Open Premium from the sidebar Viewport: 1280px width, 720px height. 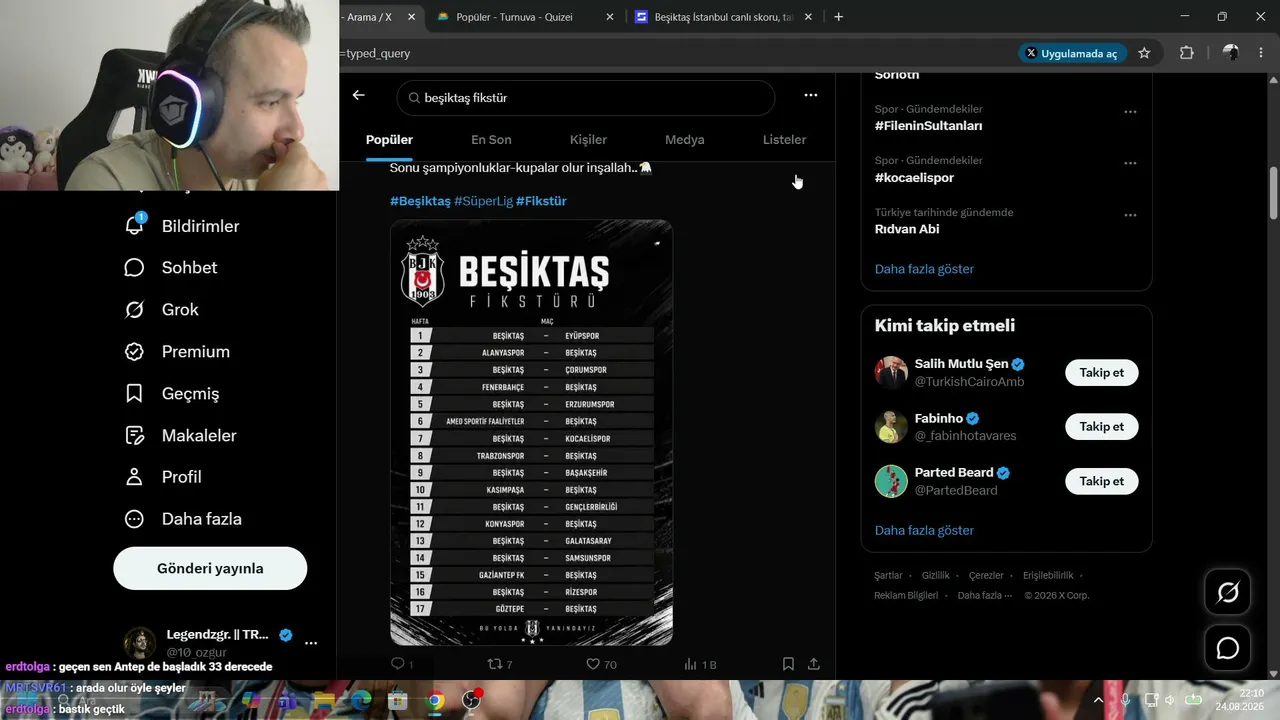[177, 352]
